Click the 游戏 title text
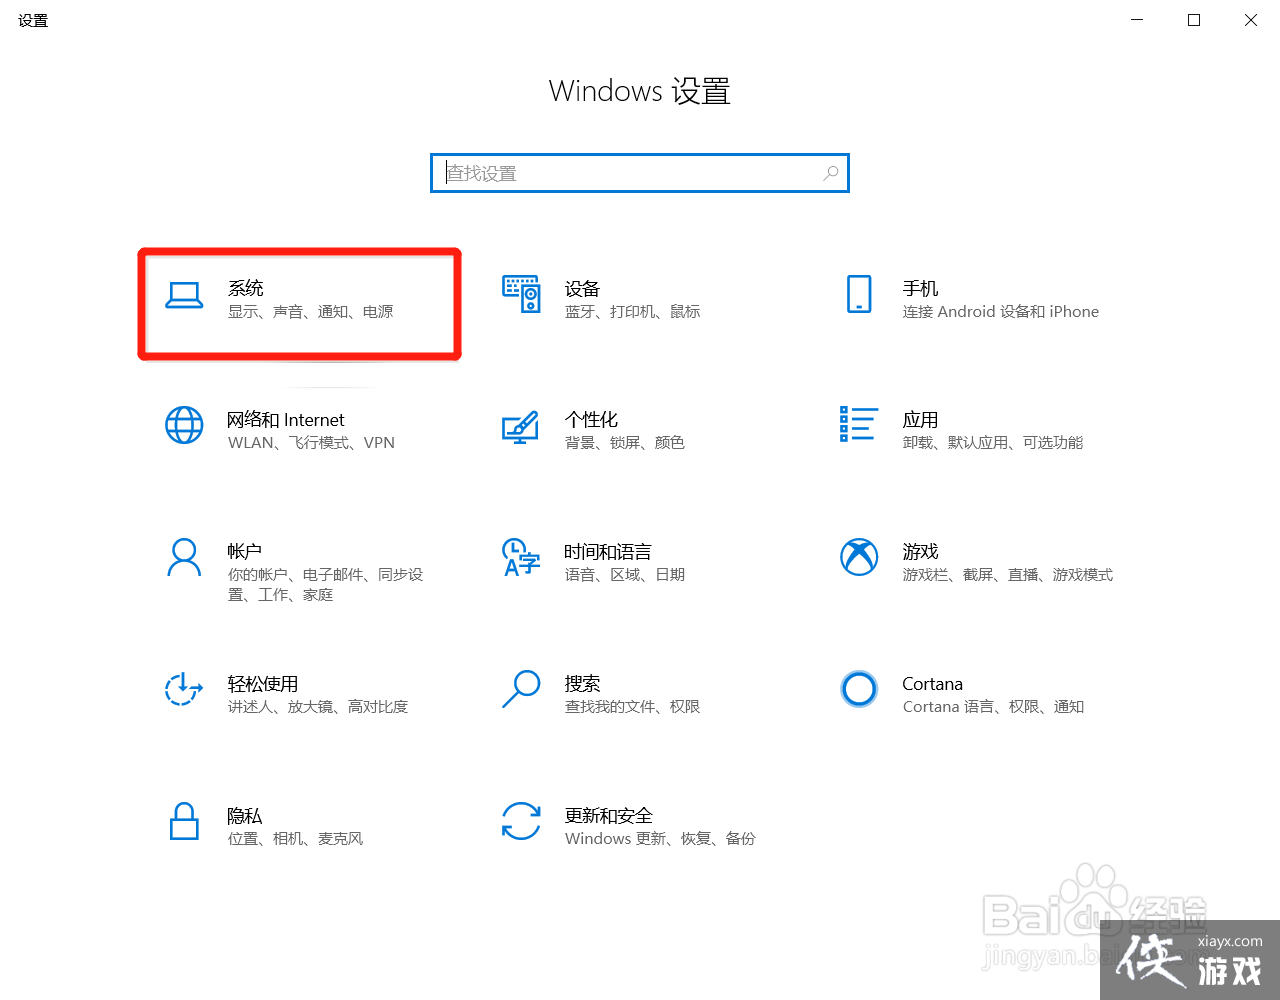1280x1000 pixels. pos(920,551)
